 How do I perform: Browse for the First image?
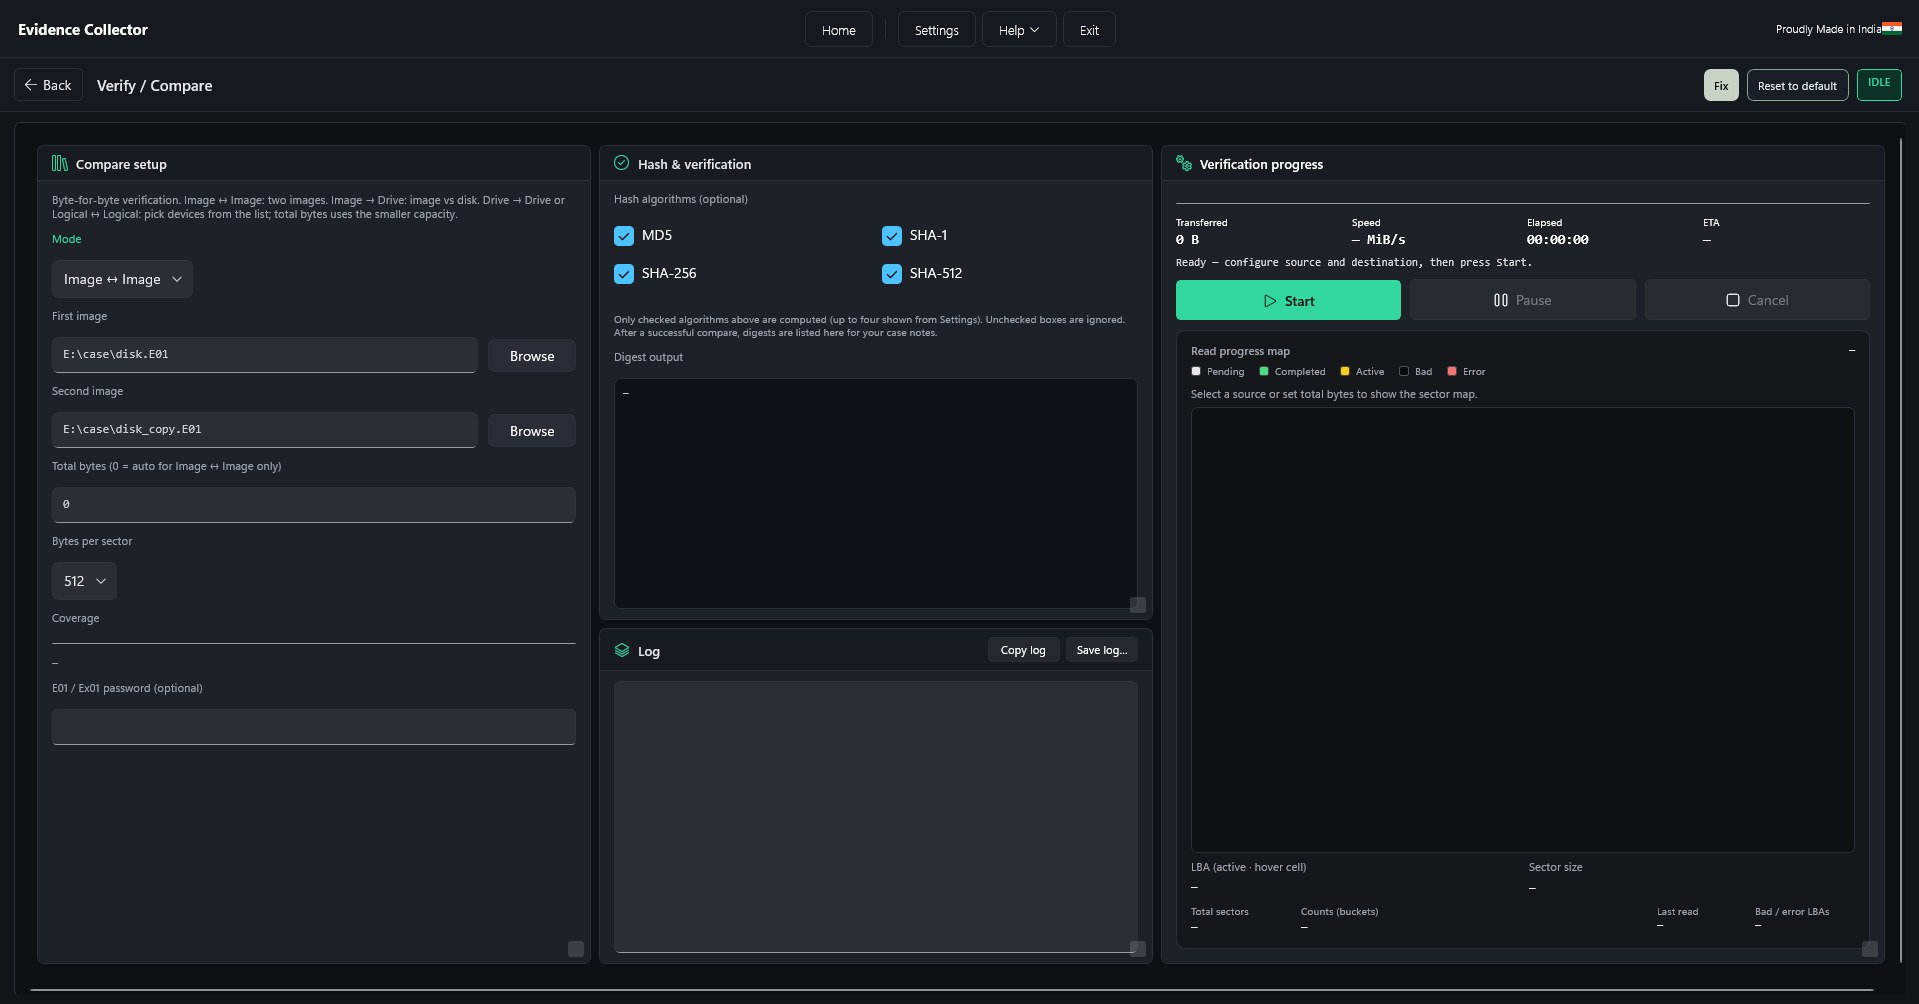(532, 356)
